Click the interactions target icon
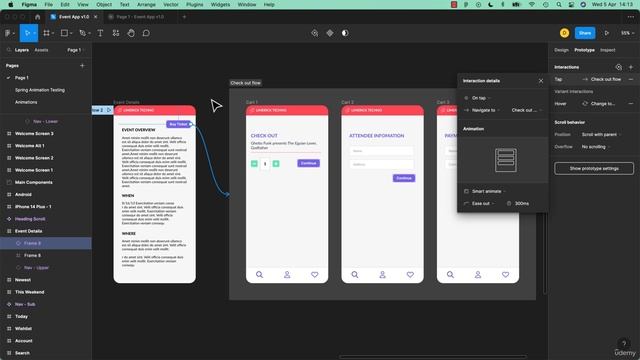Image resolution: width=640 pixels, height=360 pixels. 618,67
